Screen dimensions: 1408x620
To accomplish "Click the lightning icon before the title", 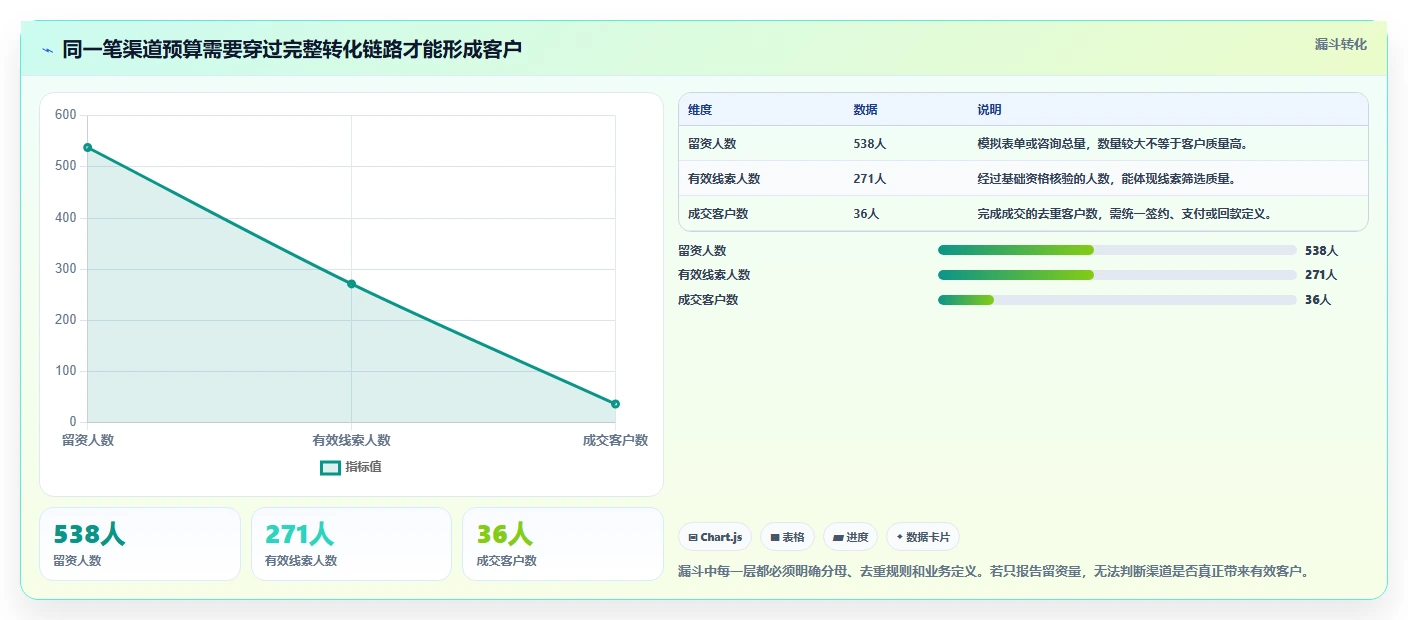I will [47, 50].
